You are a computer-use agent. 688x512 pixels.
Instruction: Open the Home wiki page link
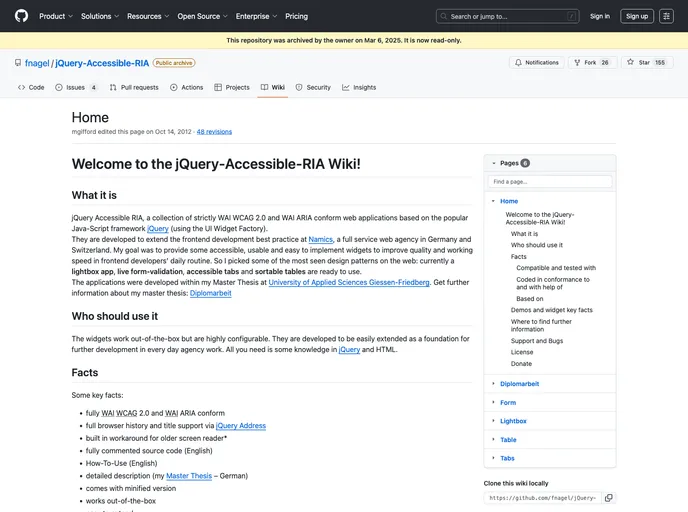click(x=509, y=201)
